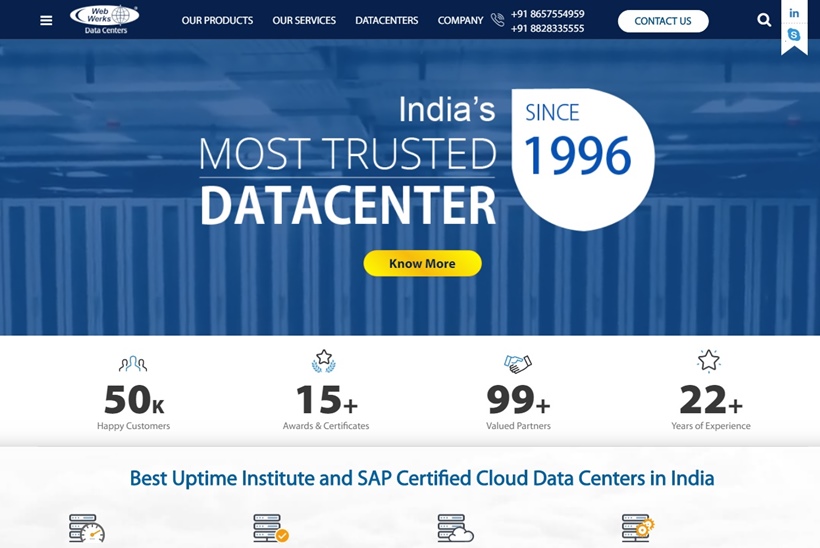This screenshot has width=820, height=548.
Task: Click the server with gears icon
Action: (x=638, y=528)
